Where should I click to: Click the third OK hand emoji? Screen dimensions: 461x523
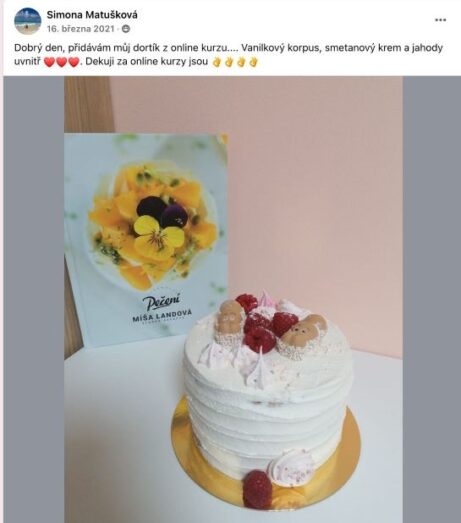pyautogui.click(x=242, y=62)
